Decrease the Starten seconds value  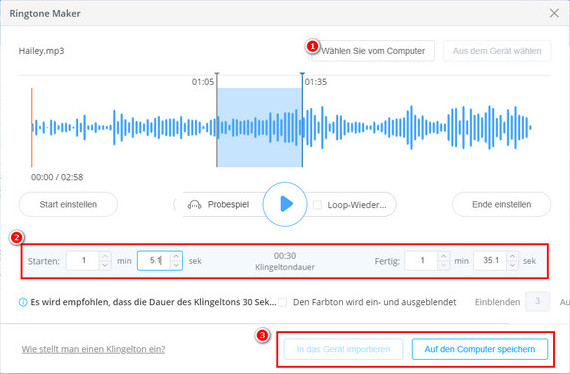tap(176, 265)
